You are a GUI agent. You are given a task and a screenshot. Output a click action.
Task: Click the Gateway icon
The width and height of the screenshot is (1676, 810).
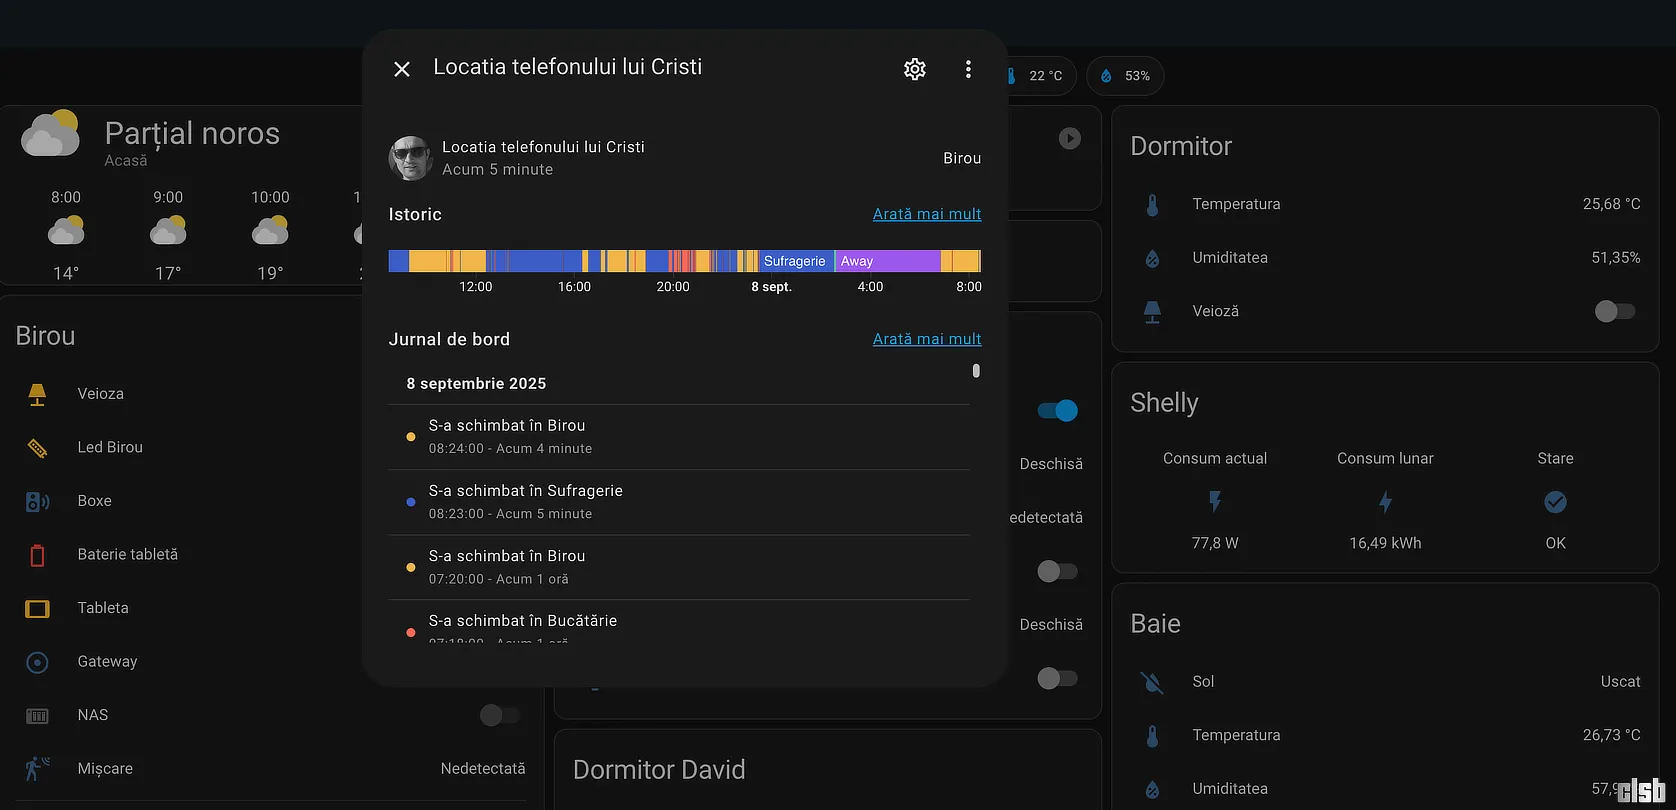37,662
